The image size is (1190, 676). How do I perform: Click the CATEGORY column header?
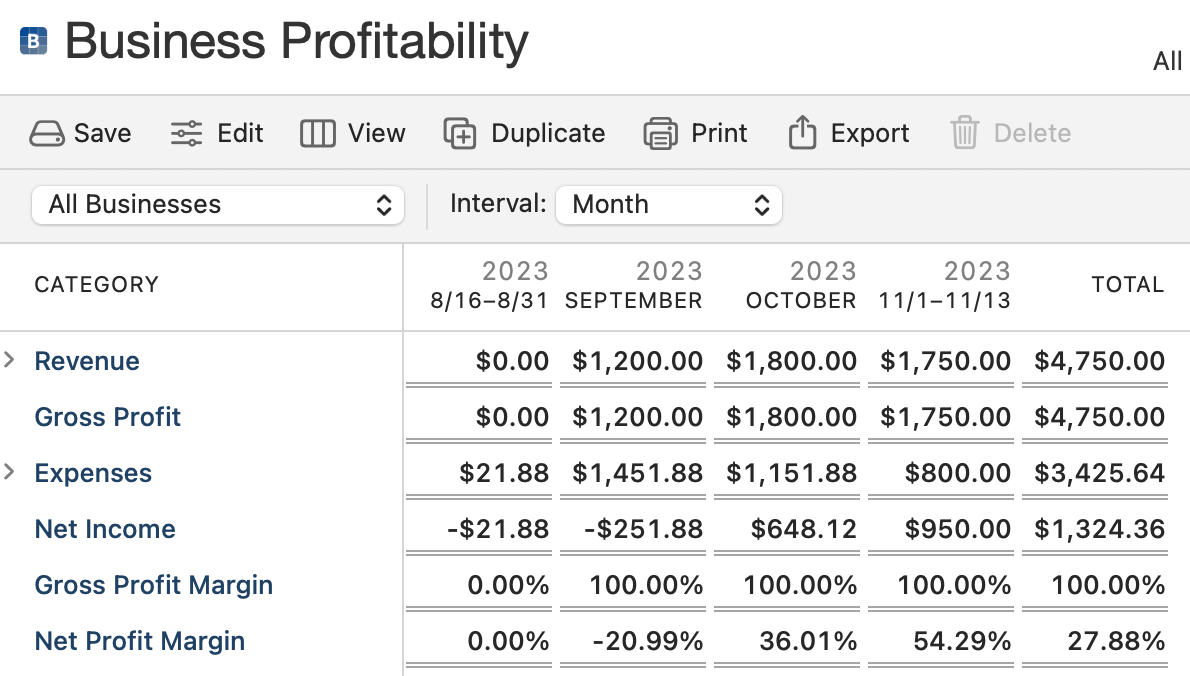(x=97, y=285)
